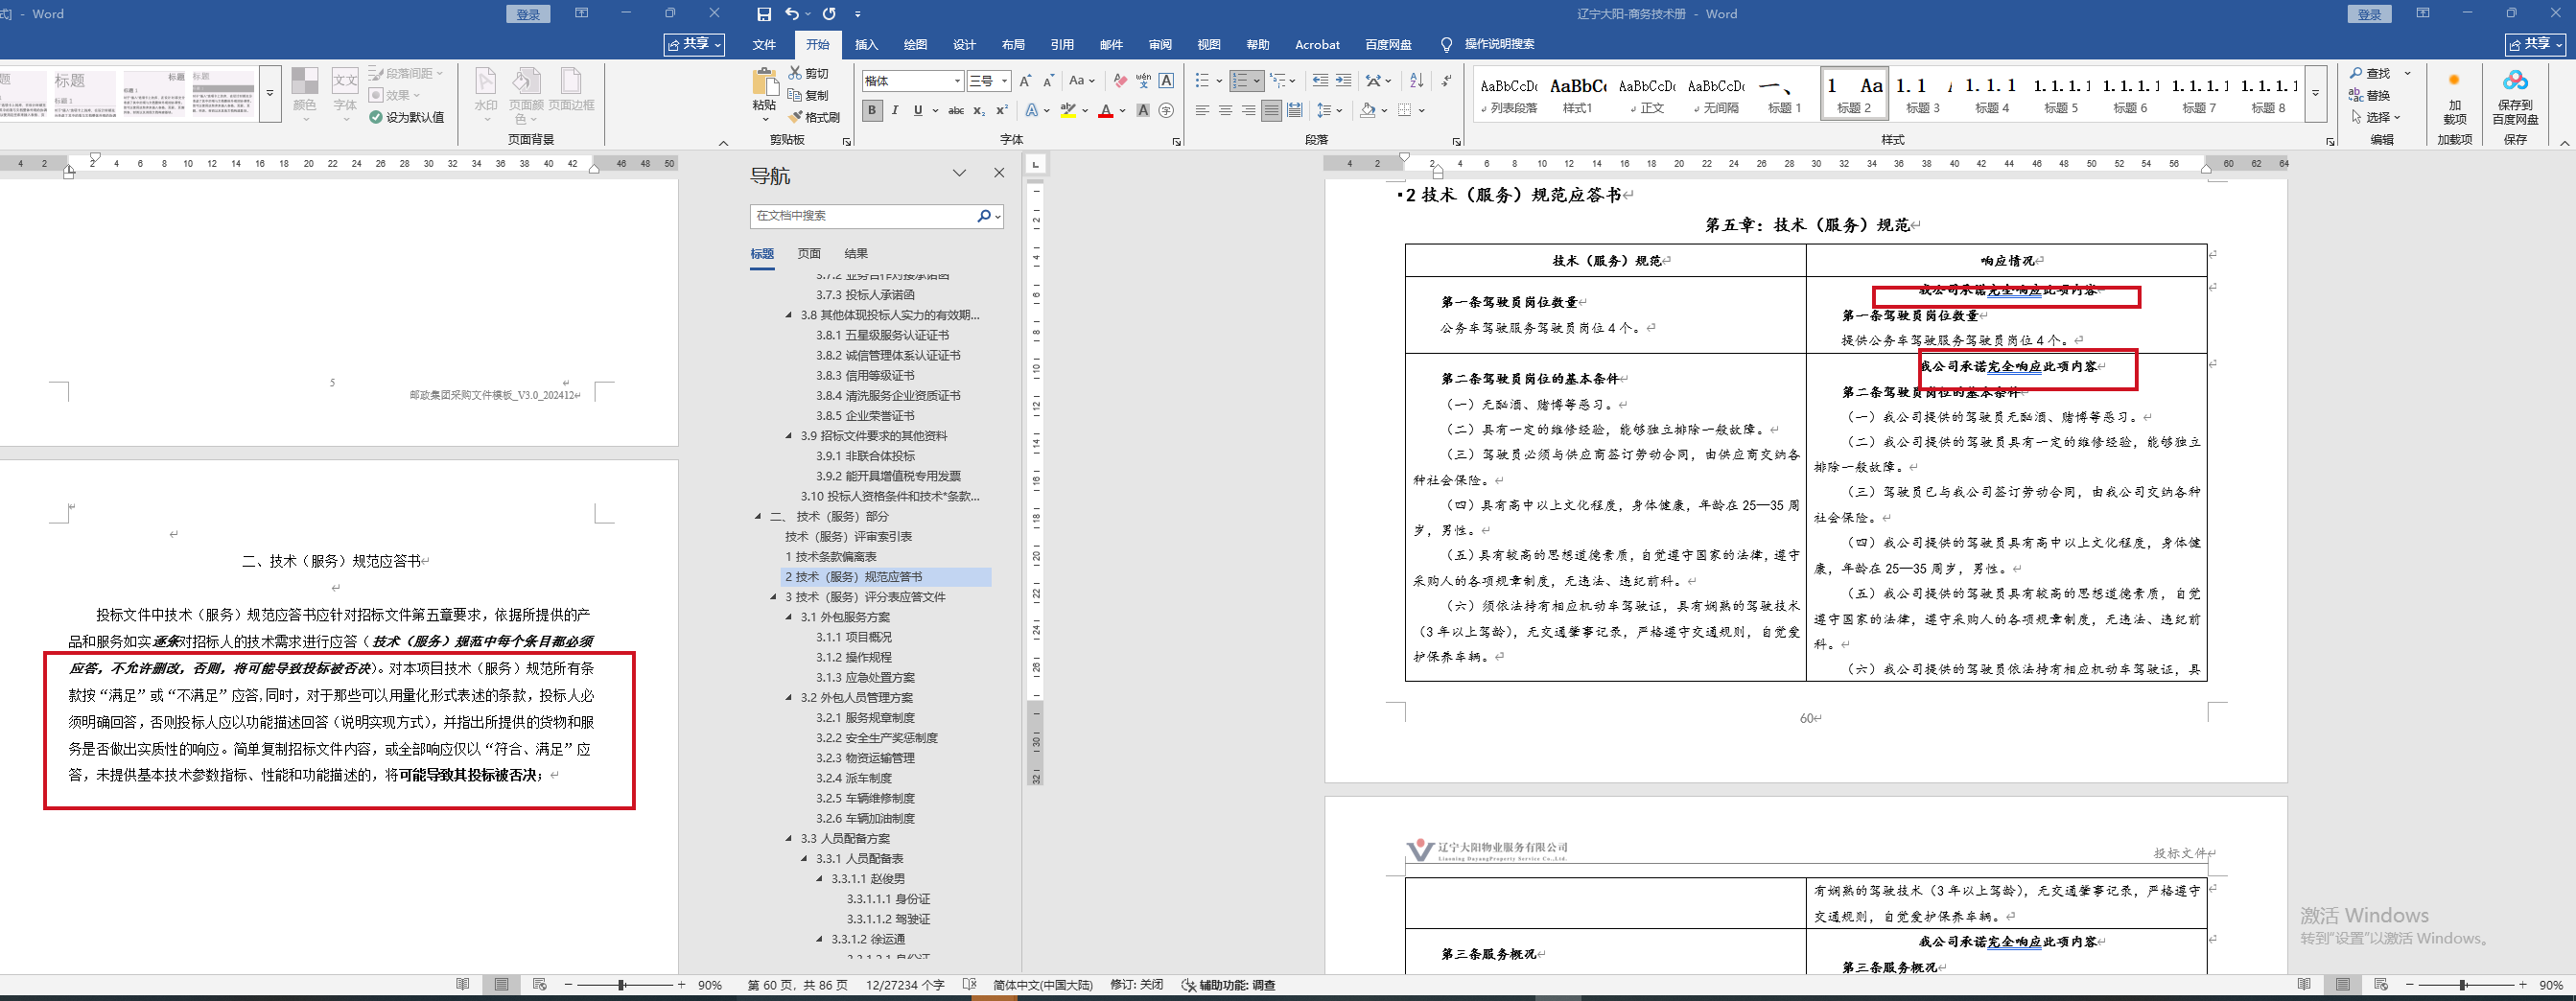The image size is (2576, 1001).
Task: Undo the last action
Action: pyautogui.click(x=792, y=14)
